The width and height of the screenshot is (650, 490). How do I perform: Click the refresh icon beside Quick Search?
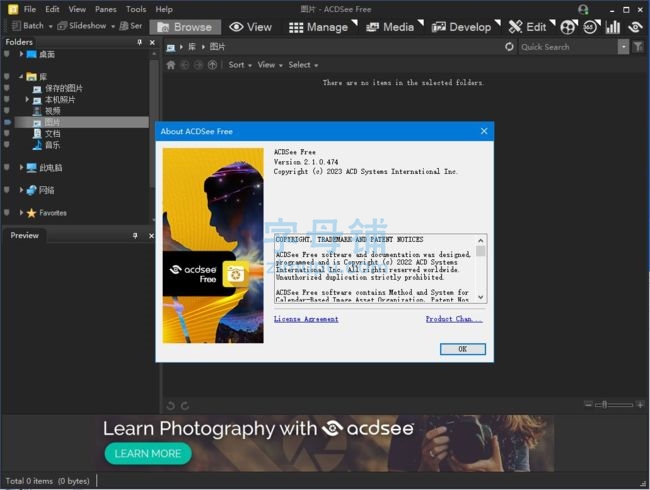click(x=509, y=47)
